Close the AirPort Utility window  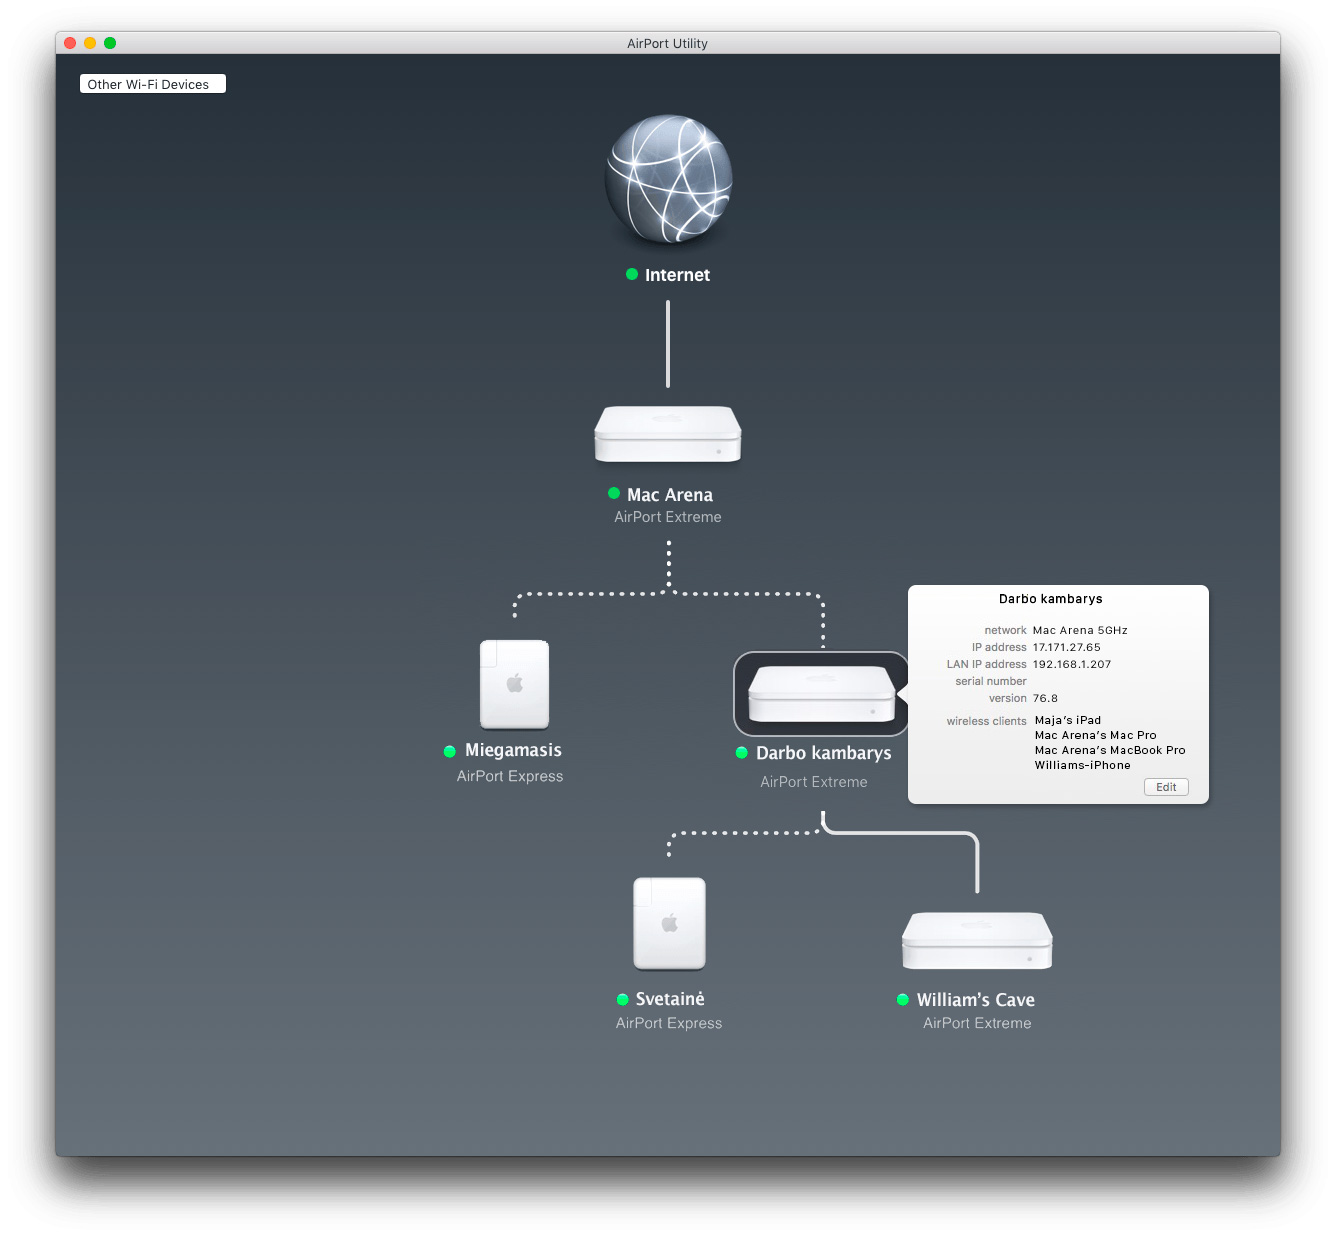[70, 43]
